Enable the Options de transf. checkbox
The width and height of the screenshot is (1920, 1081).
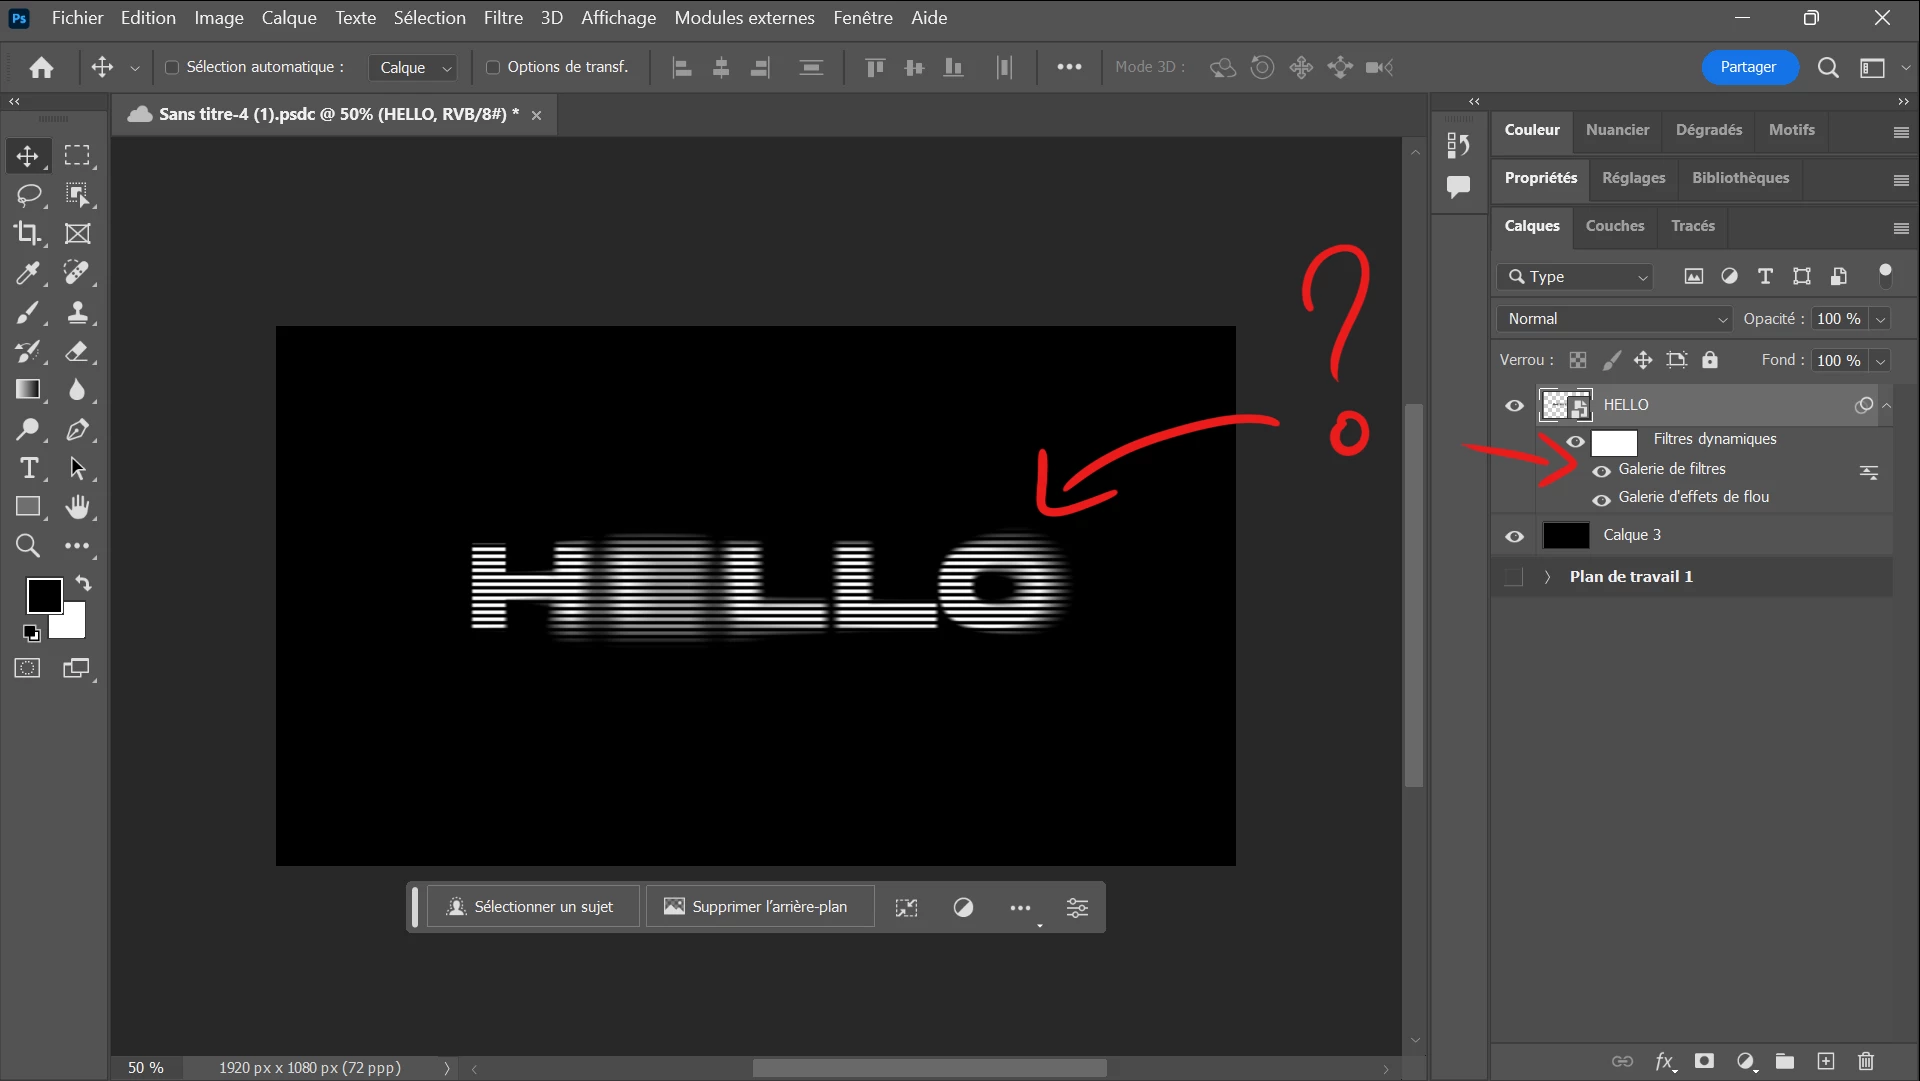493,67
